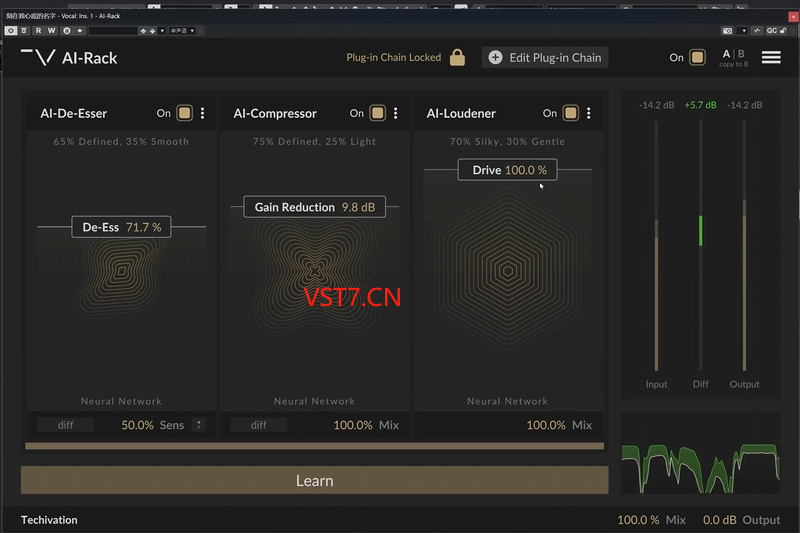Image resolution: width=800 pixels, height=533 pixels.
Task: Click global 100.0 % Mix value in footer
Action: (638, 520)
